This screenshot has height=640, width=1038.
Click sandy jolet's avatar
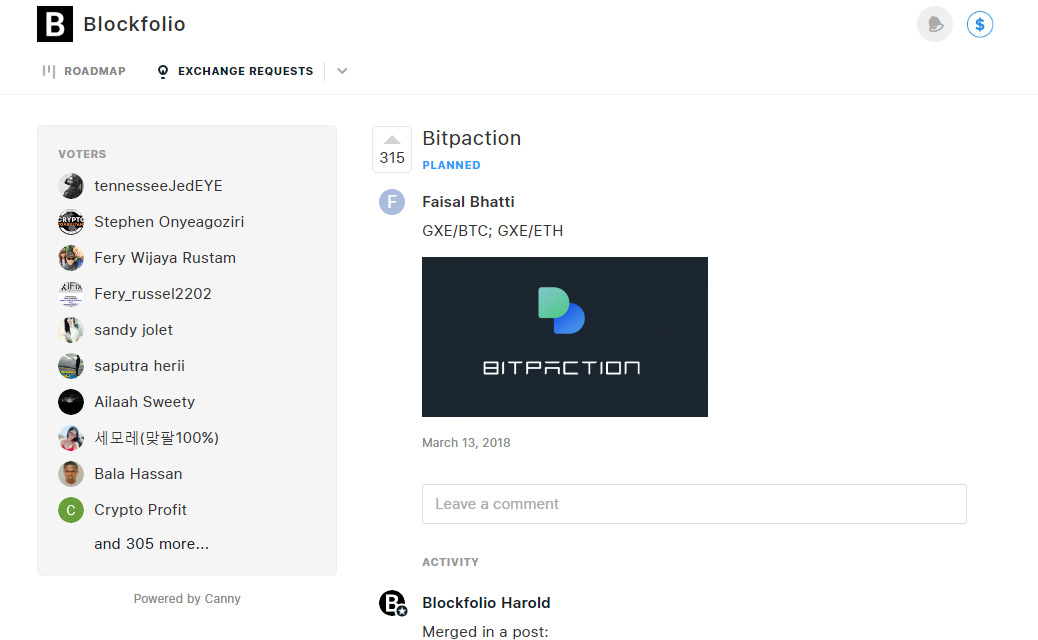pos(71,330)
